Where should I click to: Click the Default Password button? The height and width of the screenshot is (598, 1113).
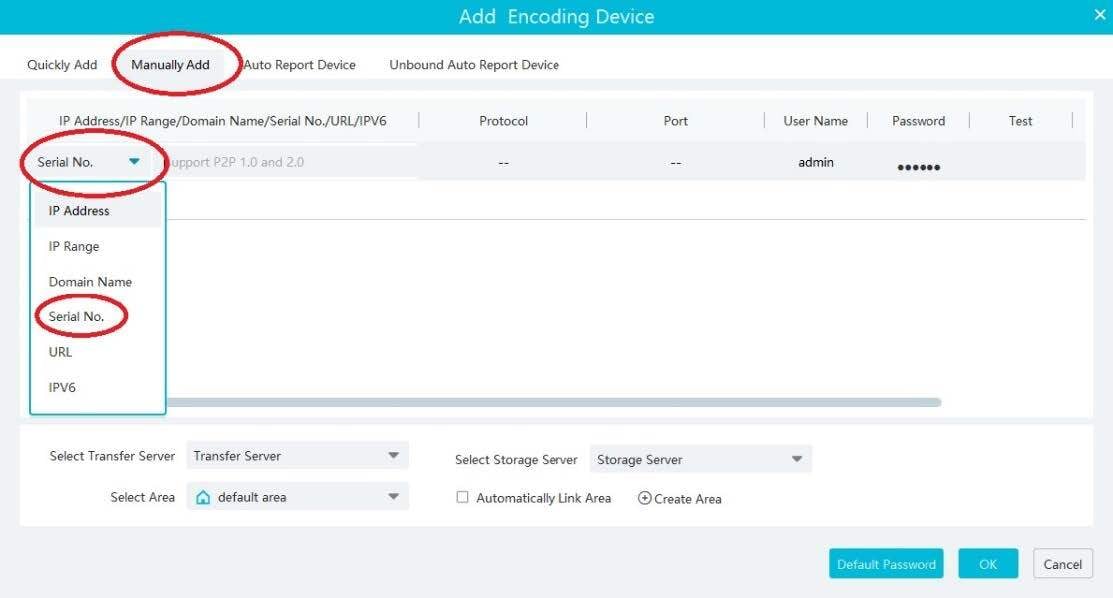pyautogui.click(x=886, y=564)
